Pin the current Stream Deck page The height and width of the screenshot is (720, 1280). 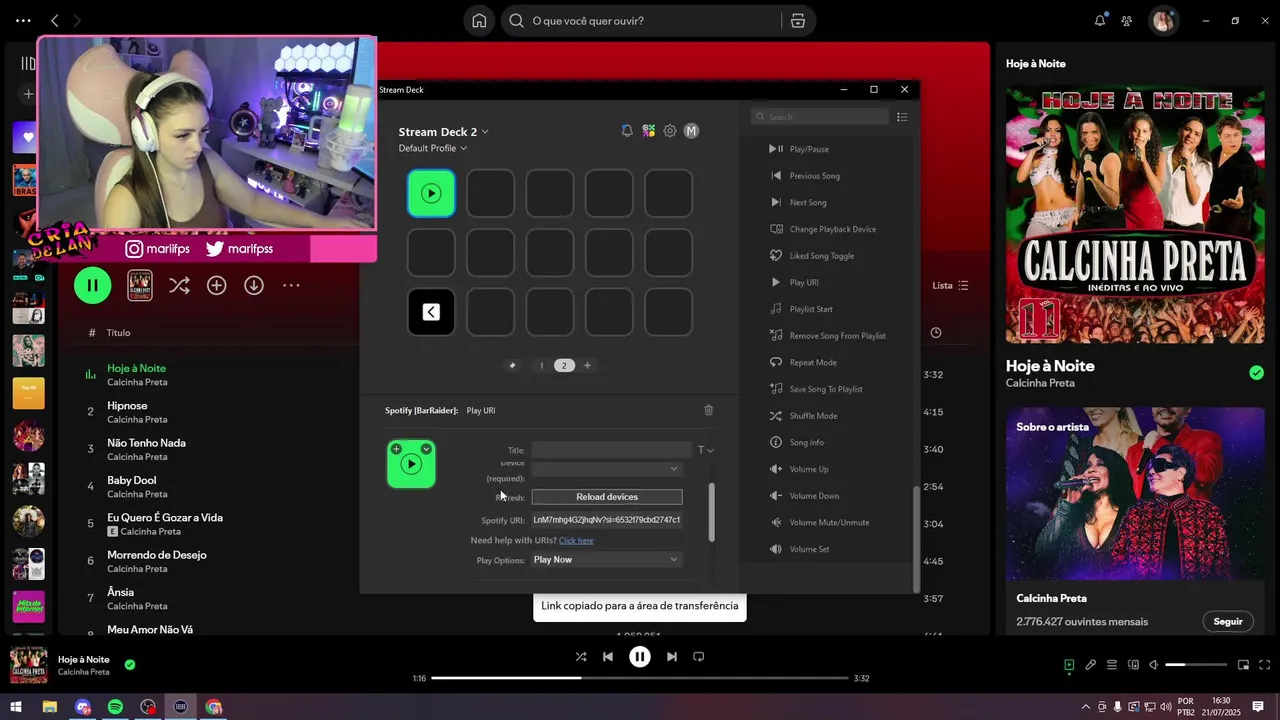513,365
